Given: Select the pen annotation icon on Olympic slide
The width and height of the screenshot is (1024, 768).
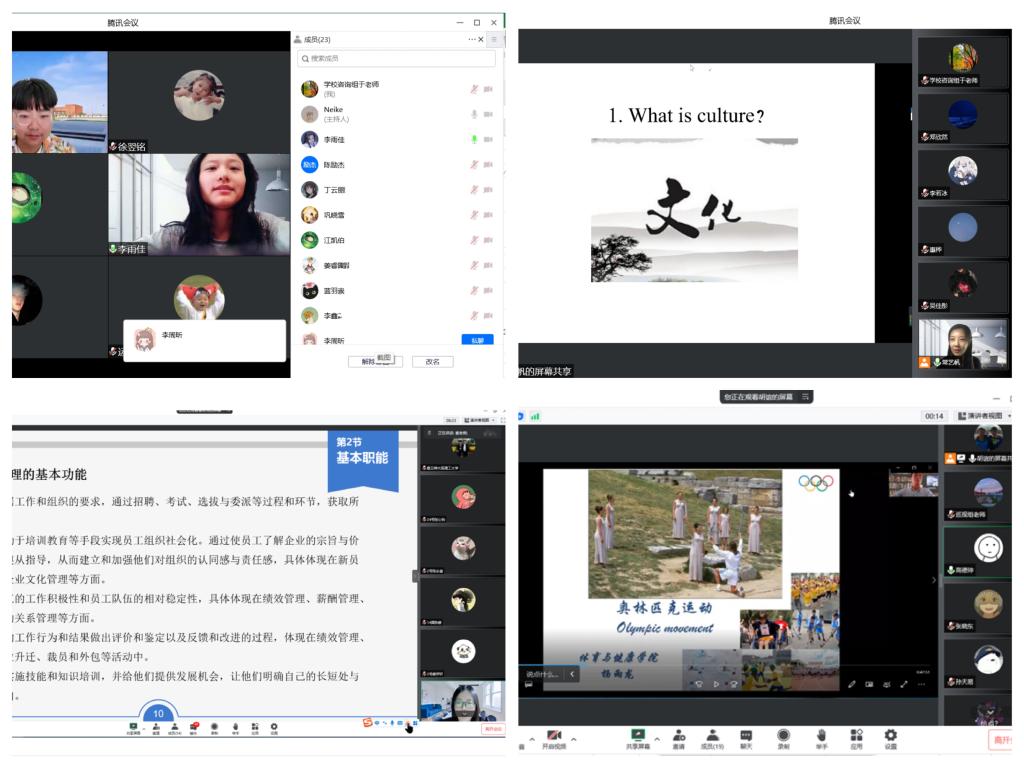Looking at the screenshot, I should click(852, 684).
